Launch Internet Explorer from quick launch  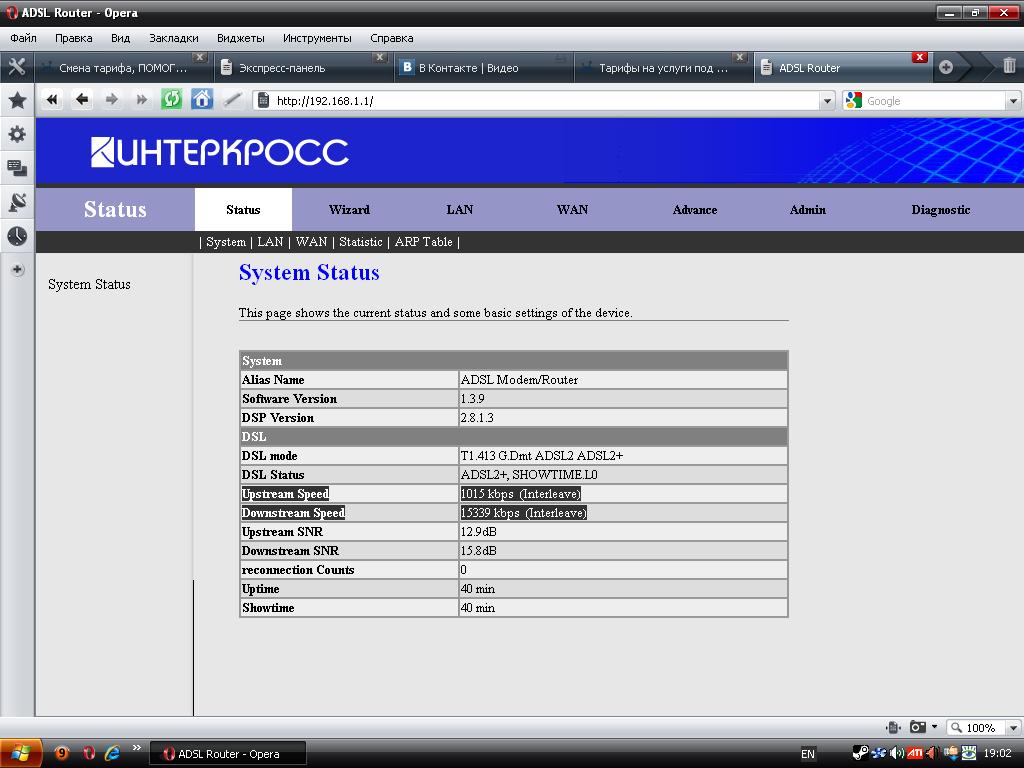click(x=113, y=752)
